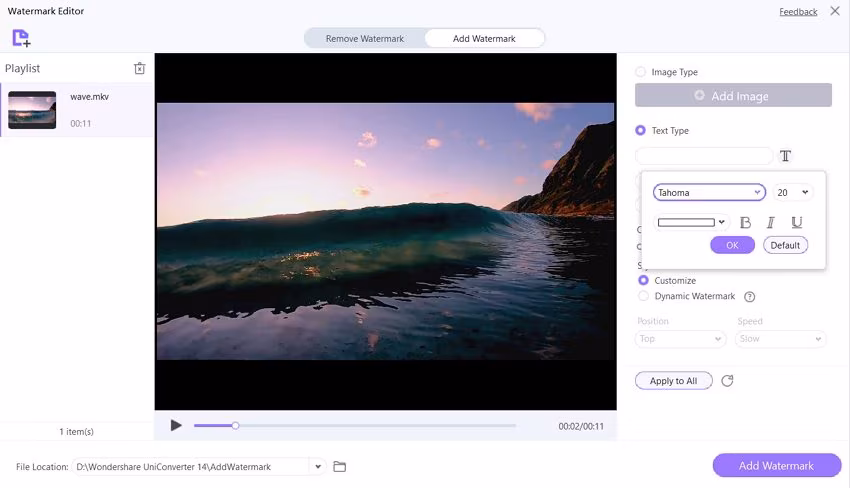The width and height of the screenshot is (850, 488).
Task: Open the Tahoma font dropdown
Action: click(709, 192)
